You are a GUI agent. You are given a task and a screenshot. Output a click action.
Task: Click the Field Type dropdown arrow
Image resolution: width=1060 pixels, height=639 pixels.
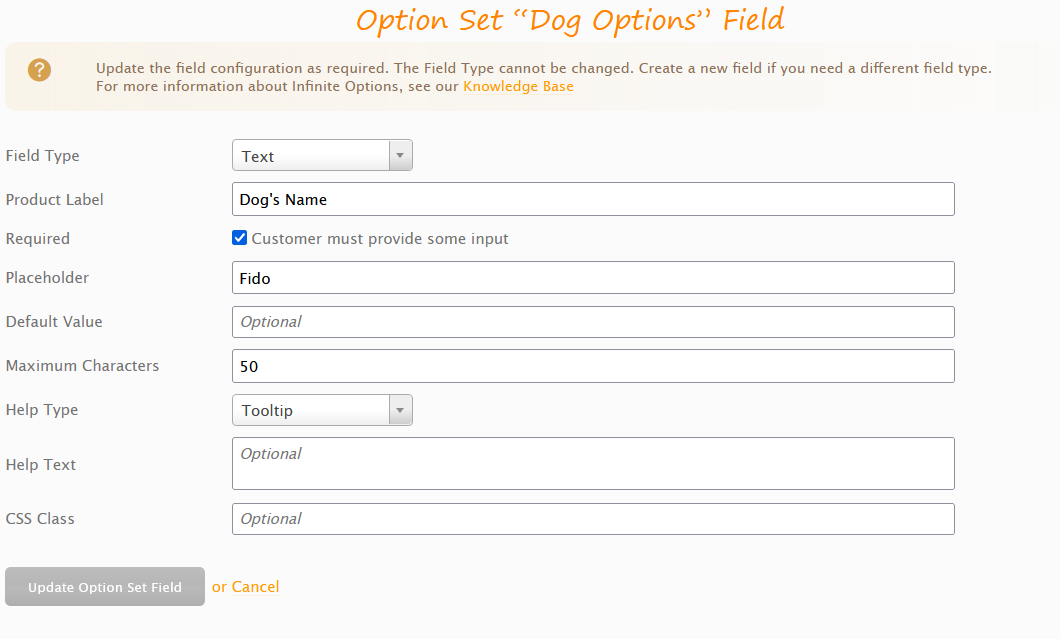pyautogui.click(x=400, y=156)
